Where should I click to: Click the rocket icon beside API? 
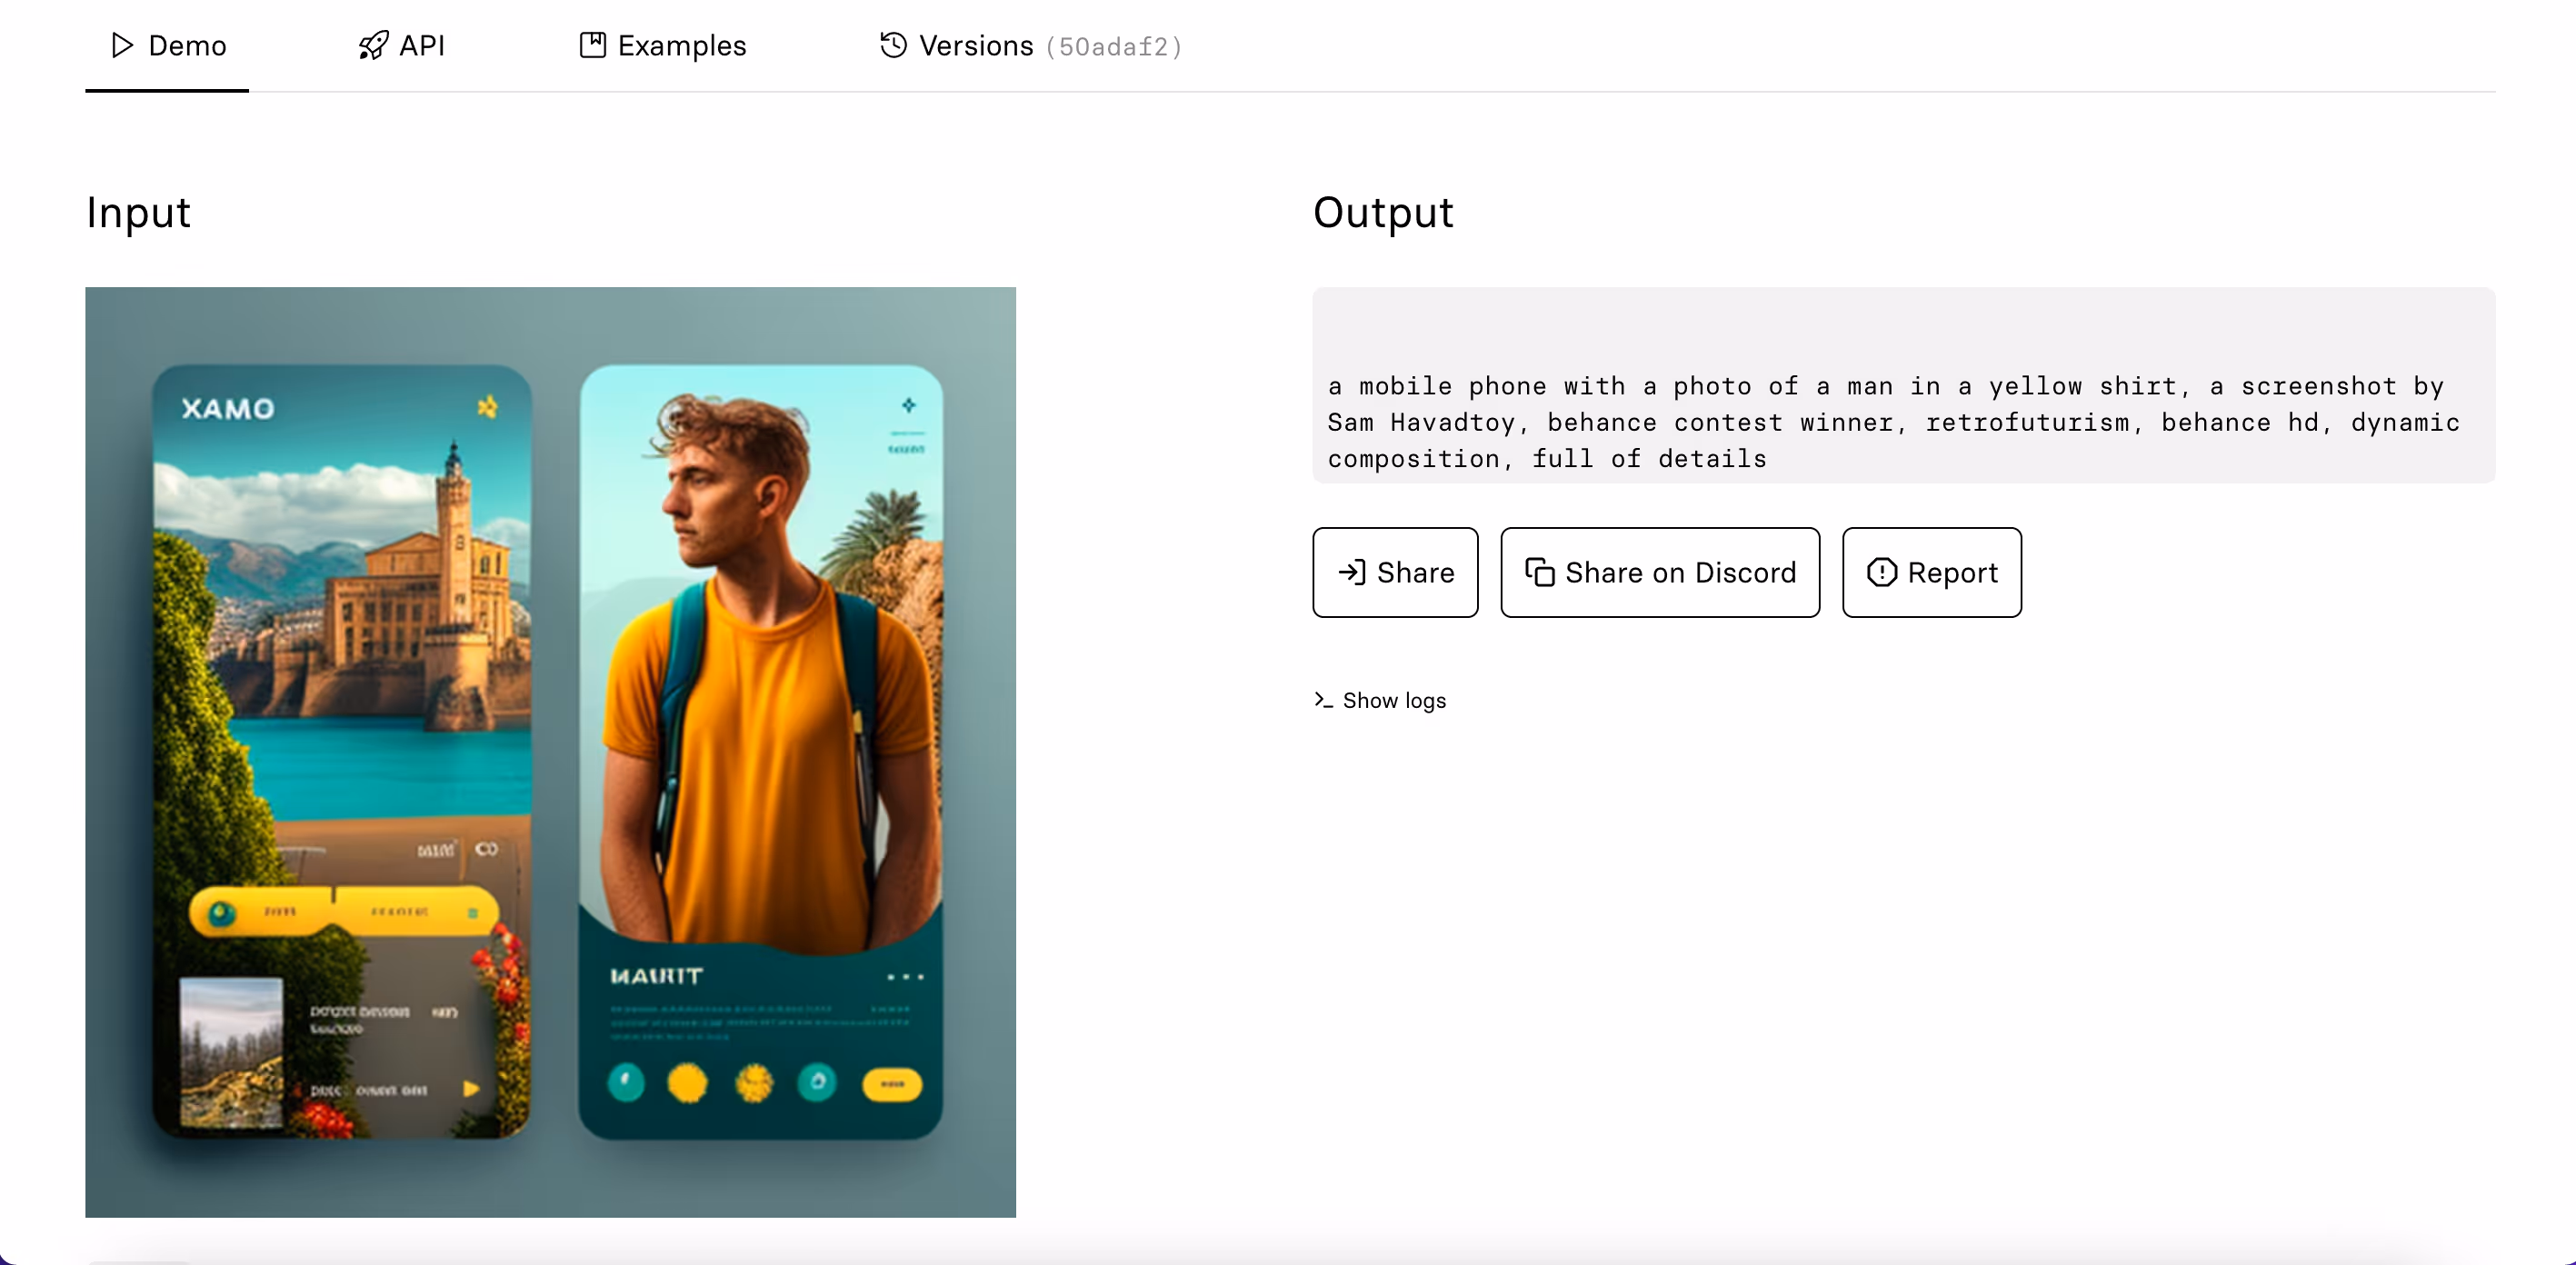(x=373, y=45)
